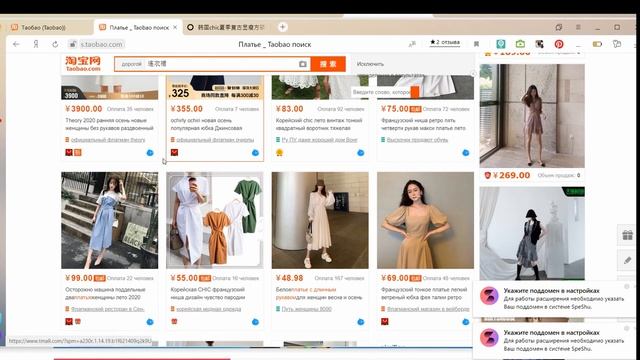The height and width of the screenshot is (360, 640).
Task: Switch to the 韩国chic tab
Action: [227, 27]
